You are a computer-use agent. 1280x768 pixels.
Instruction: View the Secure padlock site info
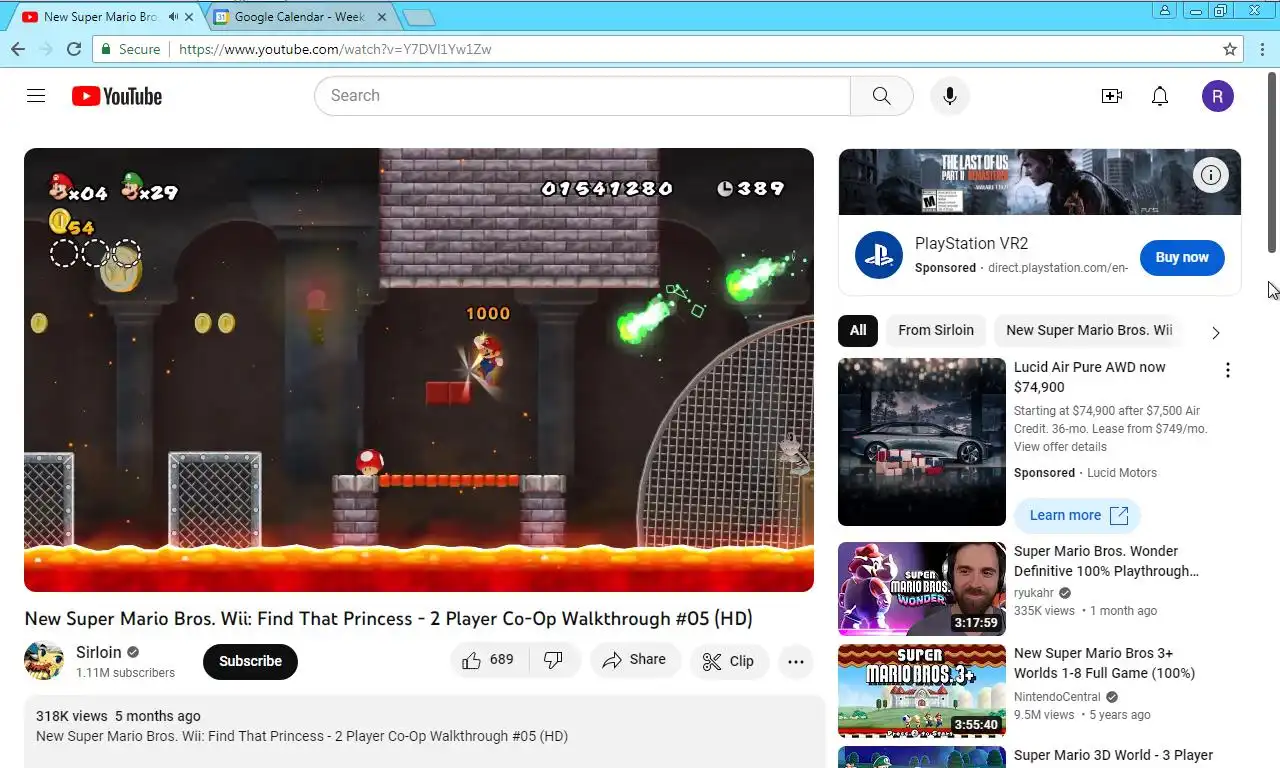point(130,49)
